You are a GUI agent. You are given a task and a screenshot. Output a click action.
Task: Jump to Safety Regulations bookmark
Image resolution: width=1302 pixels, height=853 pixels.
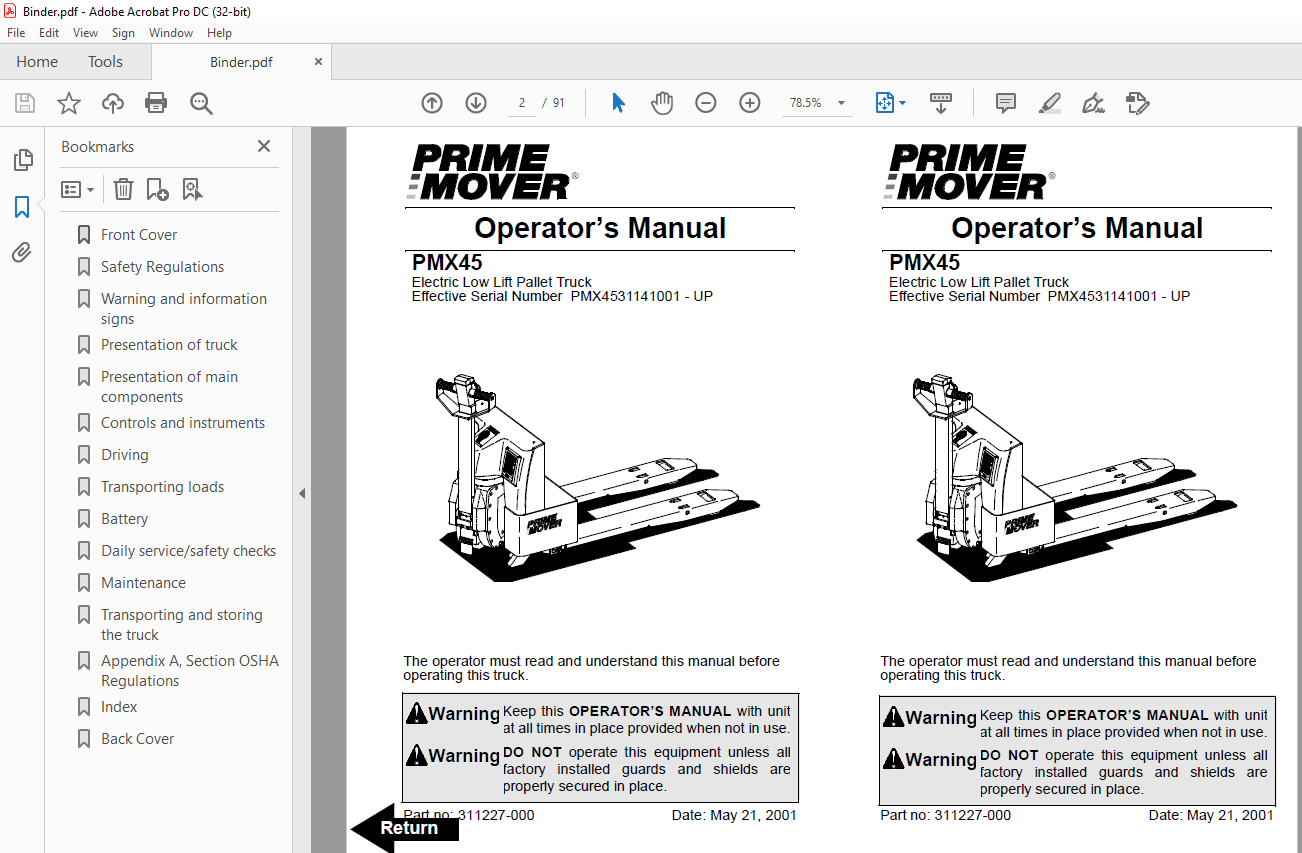click(162, 267)
